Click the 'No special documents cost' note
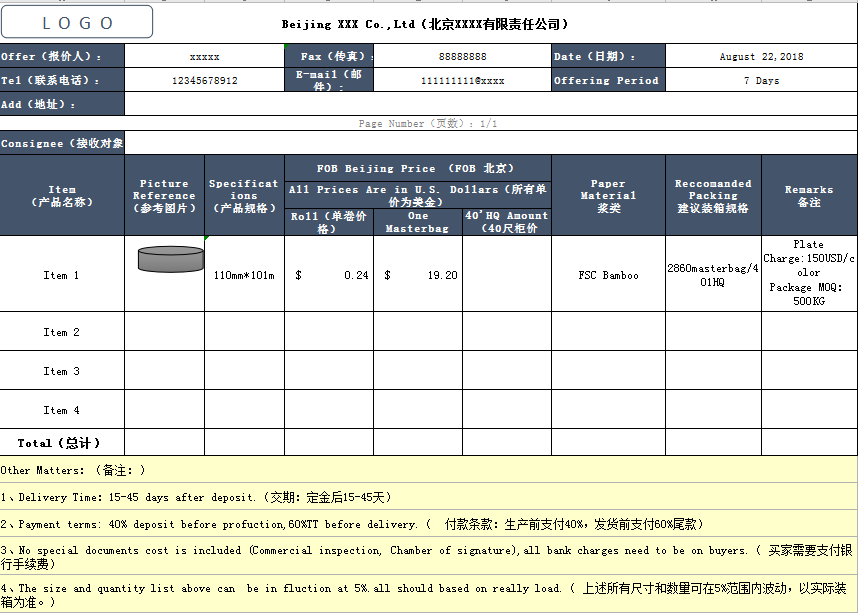 click(428, 556)
